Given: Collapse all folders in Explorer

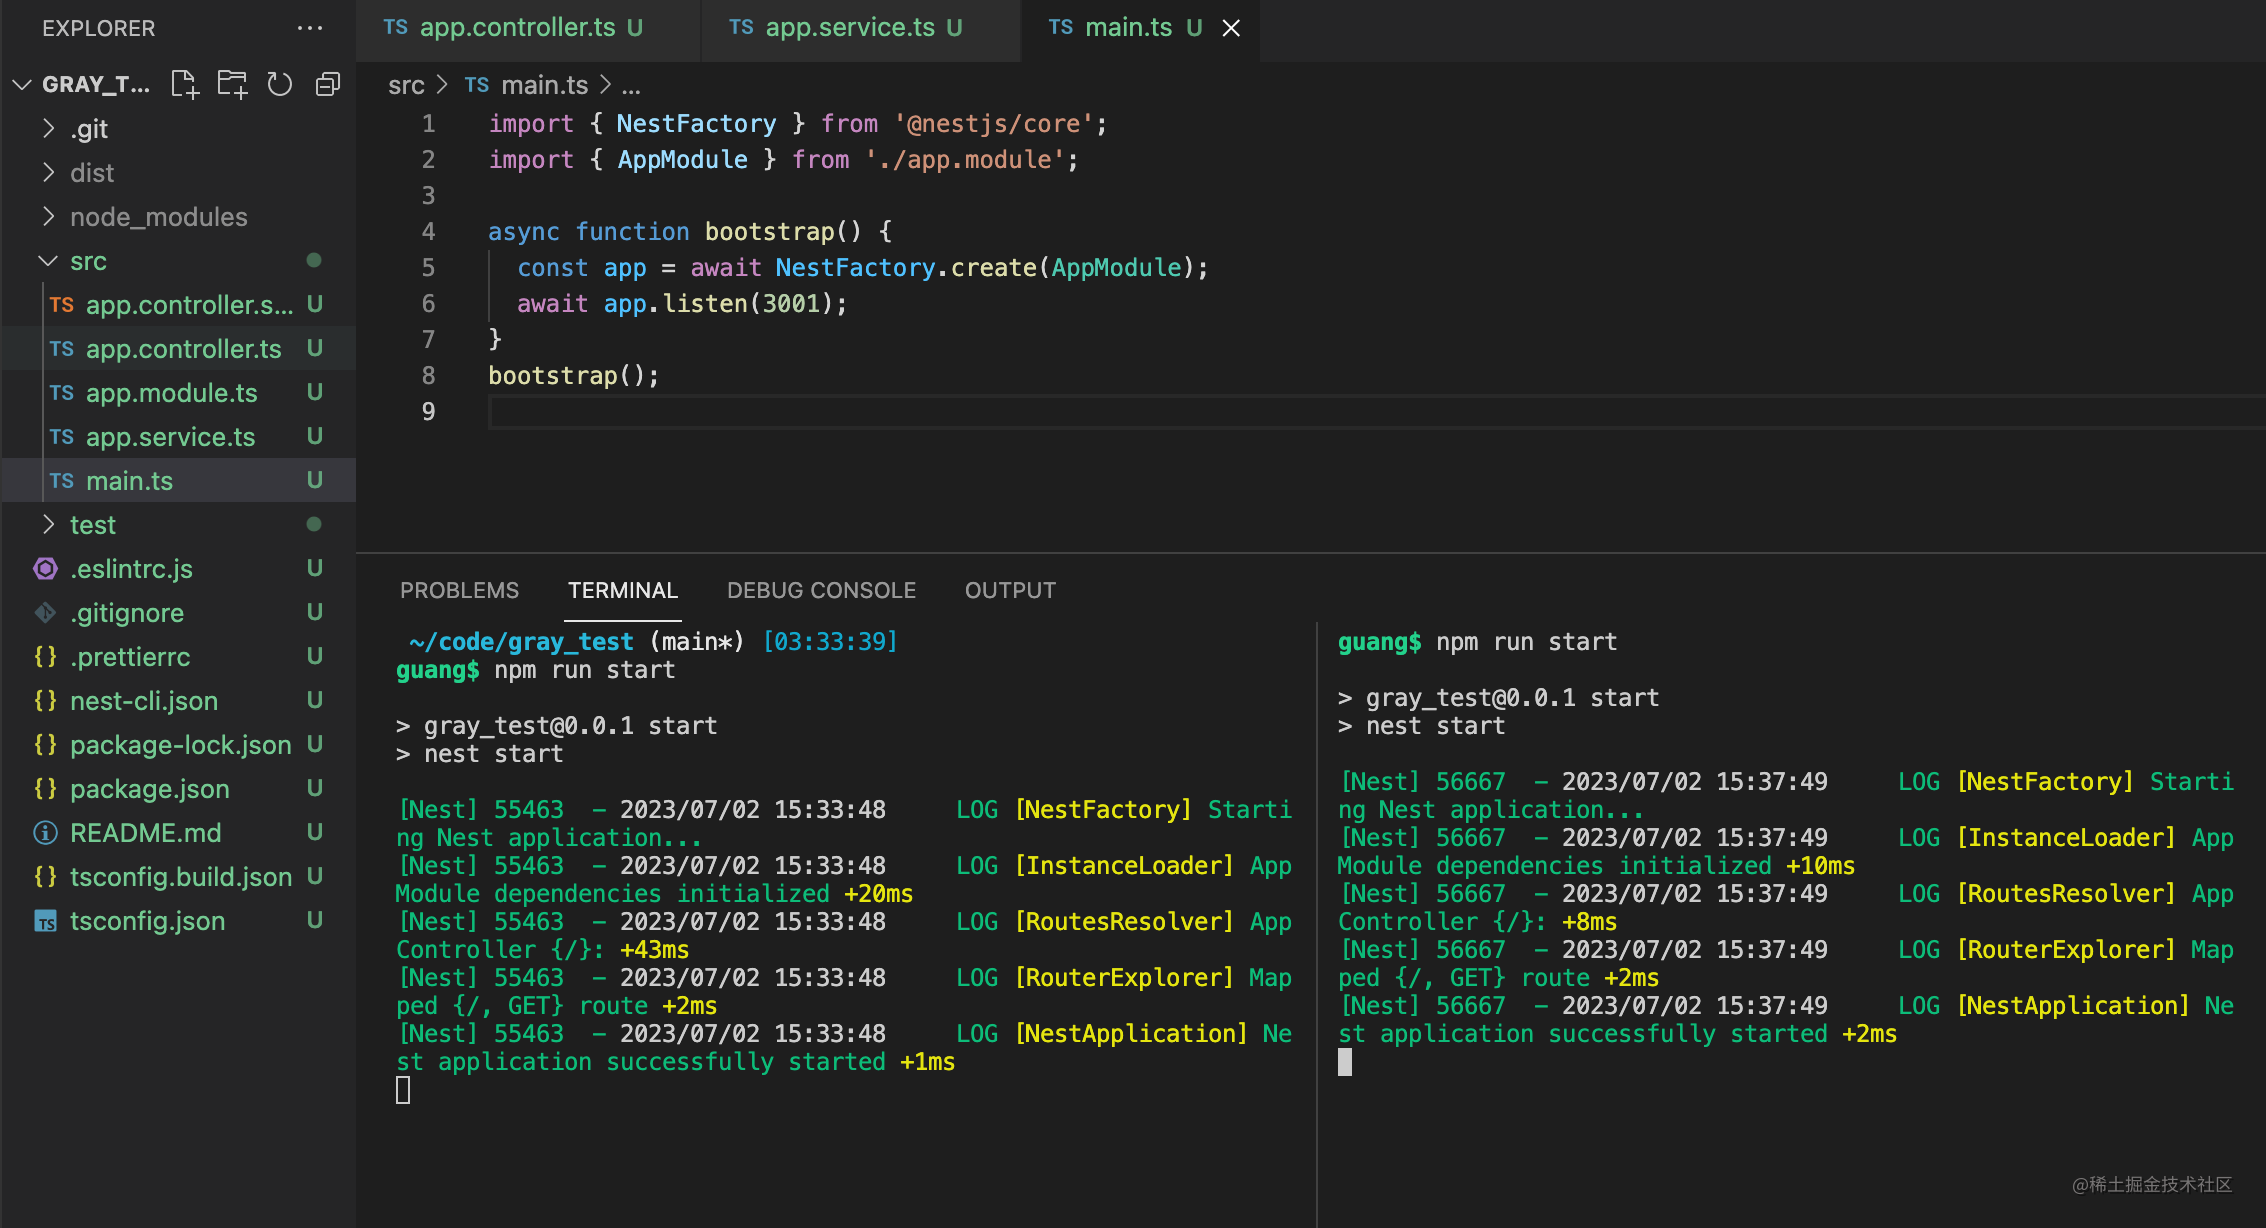Looking at the screenshot, I should click(328, 84).
